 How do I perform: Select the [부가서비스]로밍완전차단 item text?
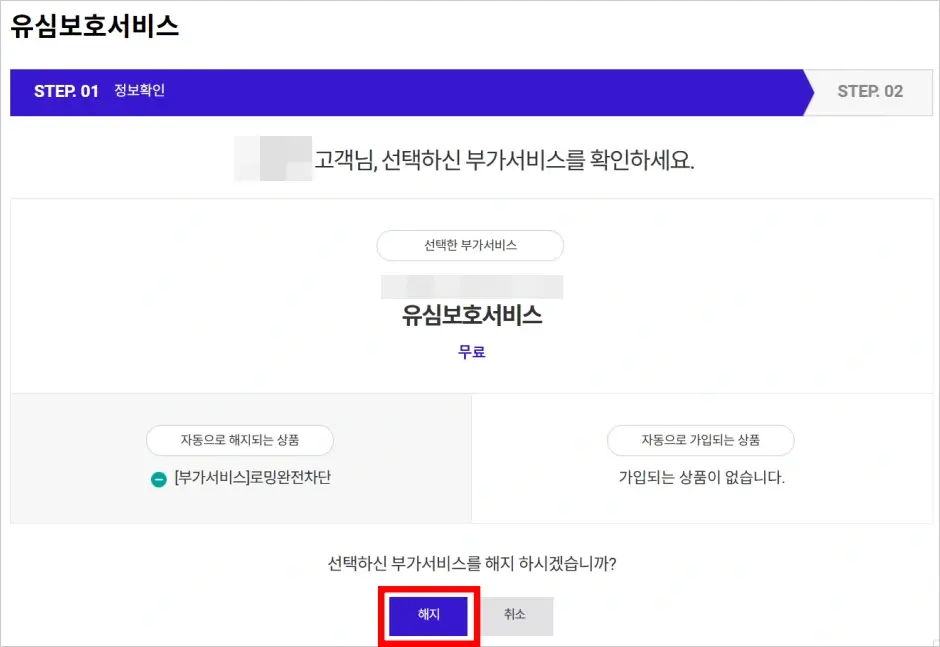(252, 478)
